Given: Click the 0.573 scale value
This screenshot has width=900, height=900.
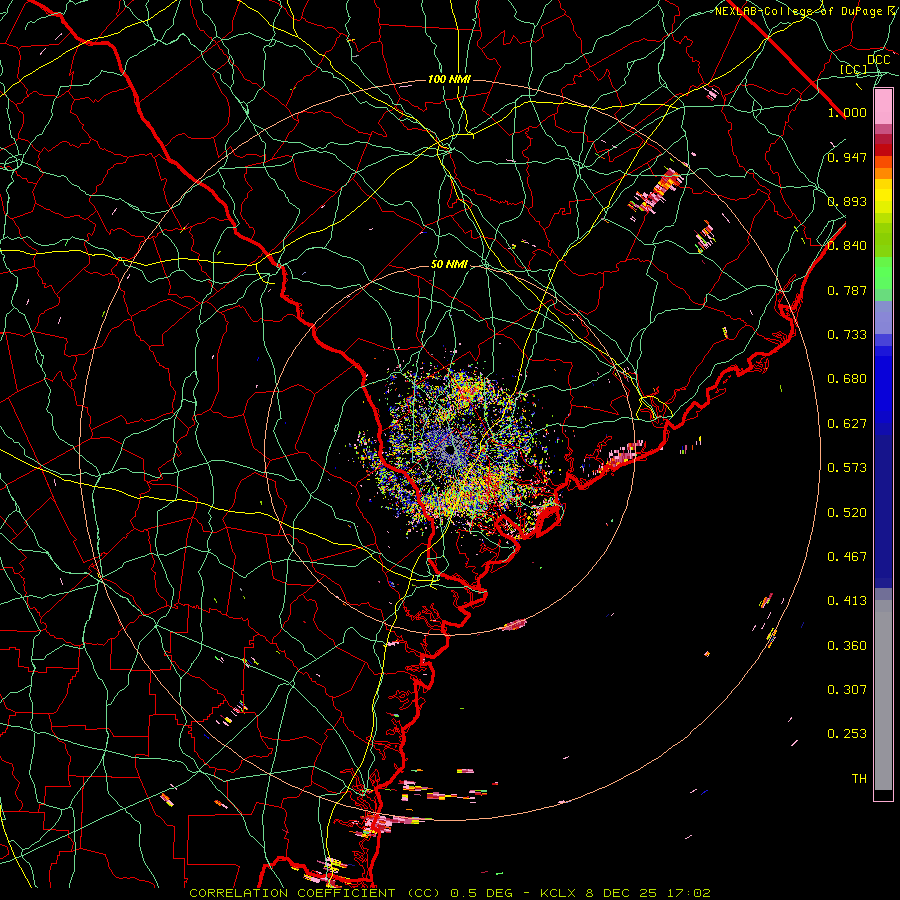Looking at the screenshot, I should click(847, 468).
